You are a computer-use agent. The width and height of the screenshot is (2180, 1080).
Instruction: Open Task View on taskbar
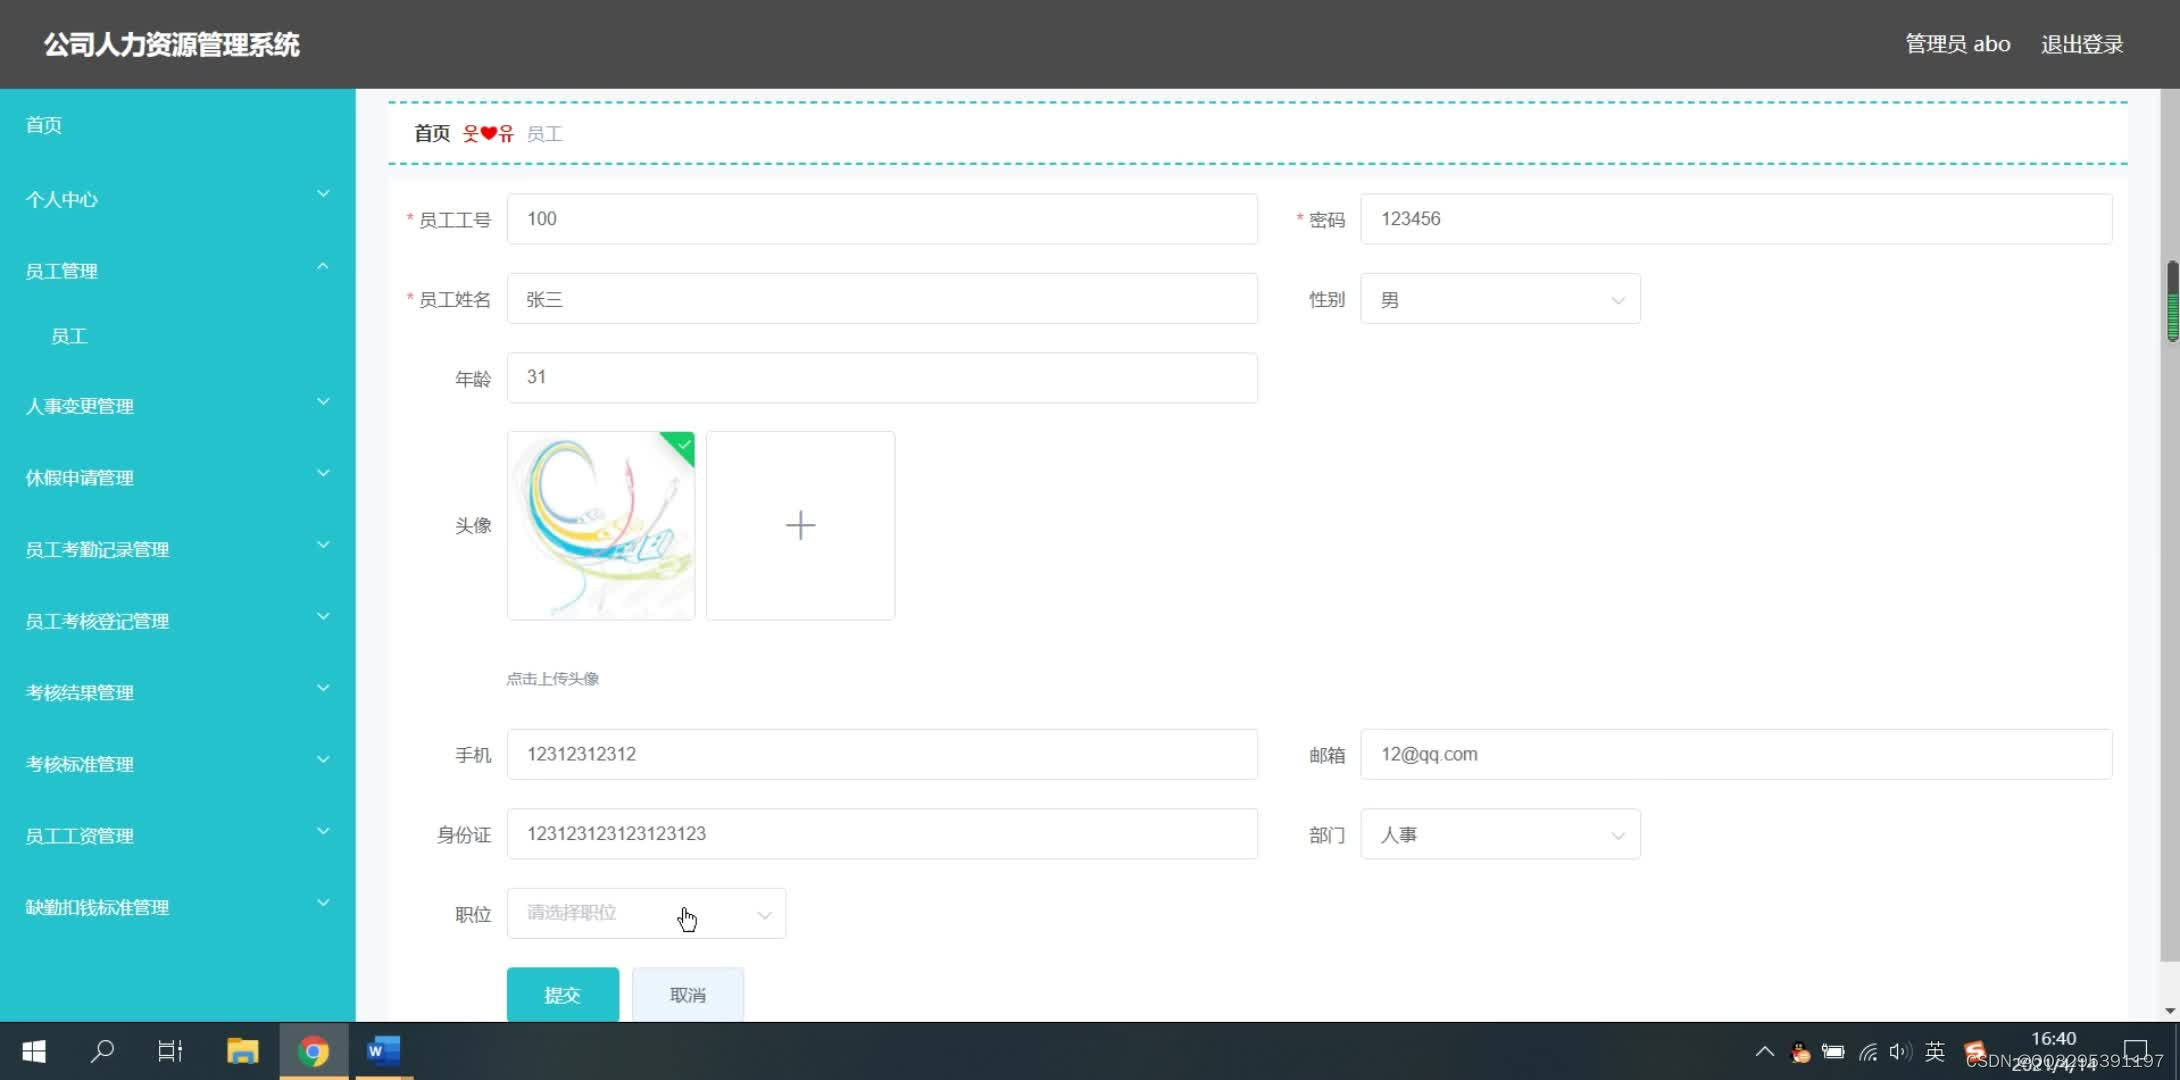170,1051
